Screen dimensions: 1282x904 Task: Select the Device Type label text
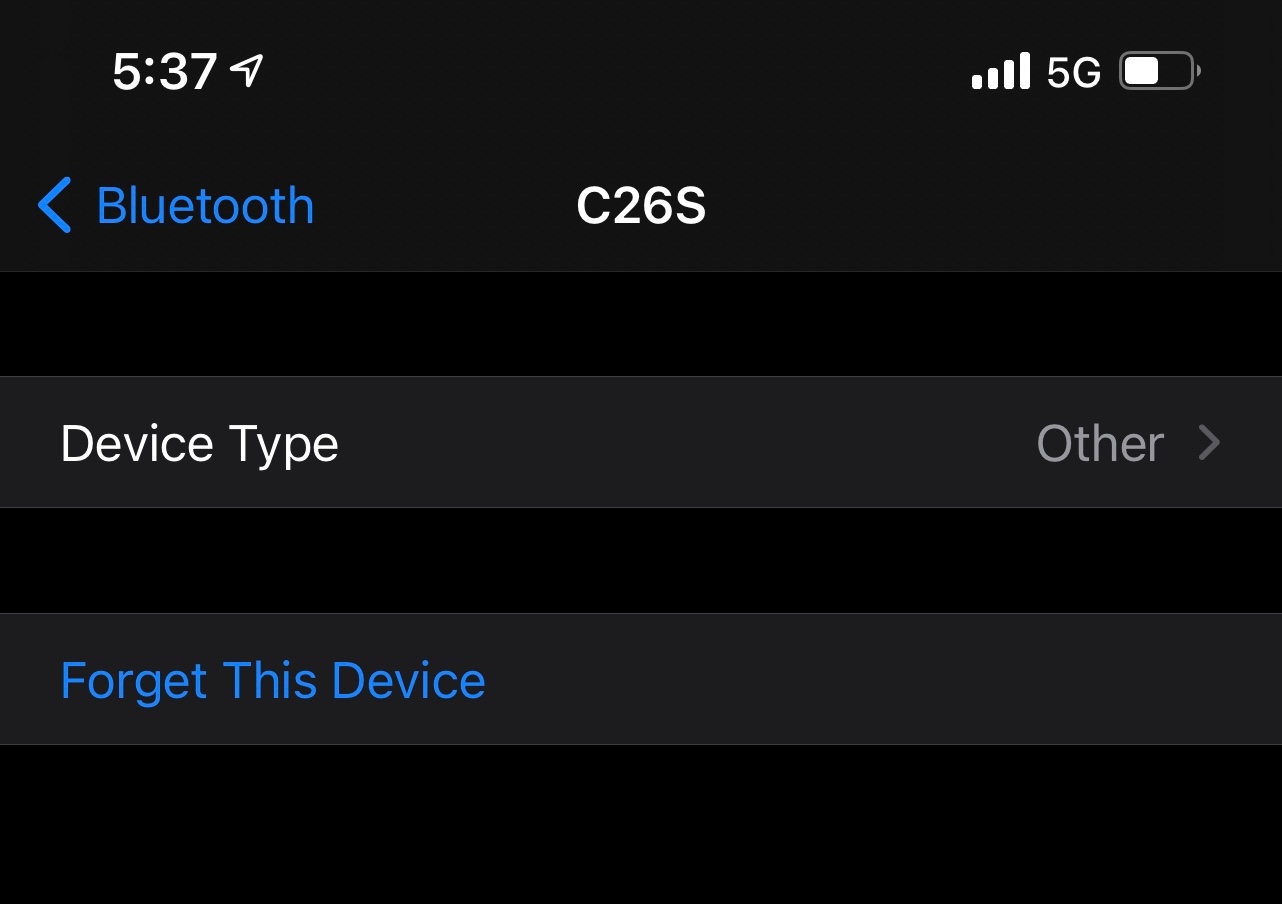199,443
